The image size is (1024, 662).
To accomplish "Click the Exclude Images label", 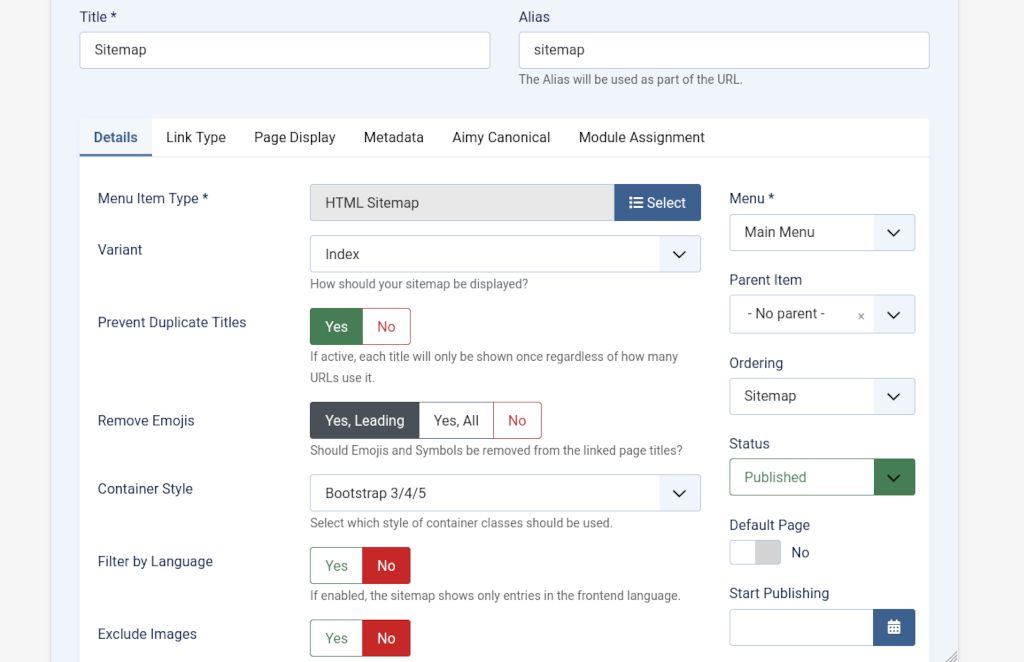I will tap(147, 634).
